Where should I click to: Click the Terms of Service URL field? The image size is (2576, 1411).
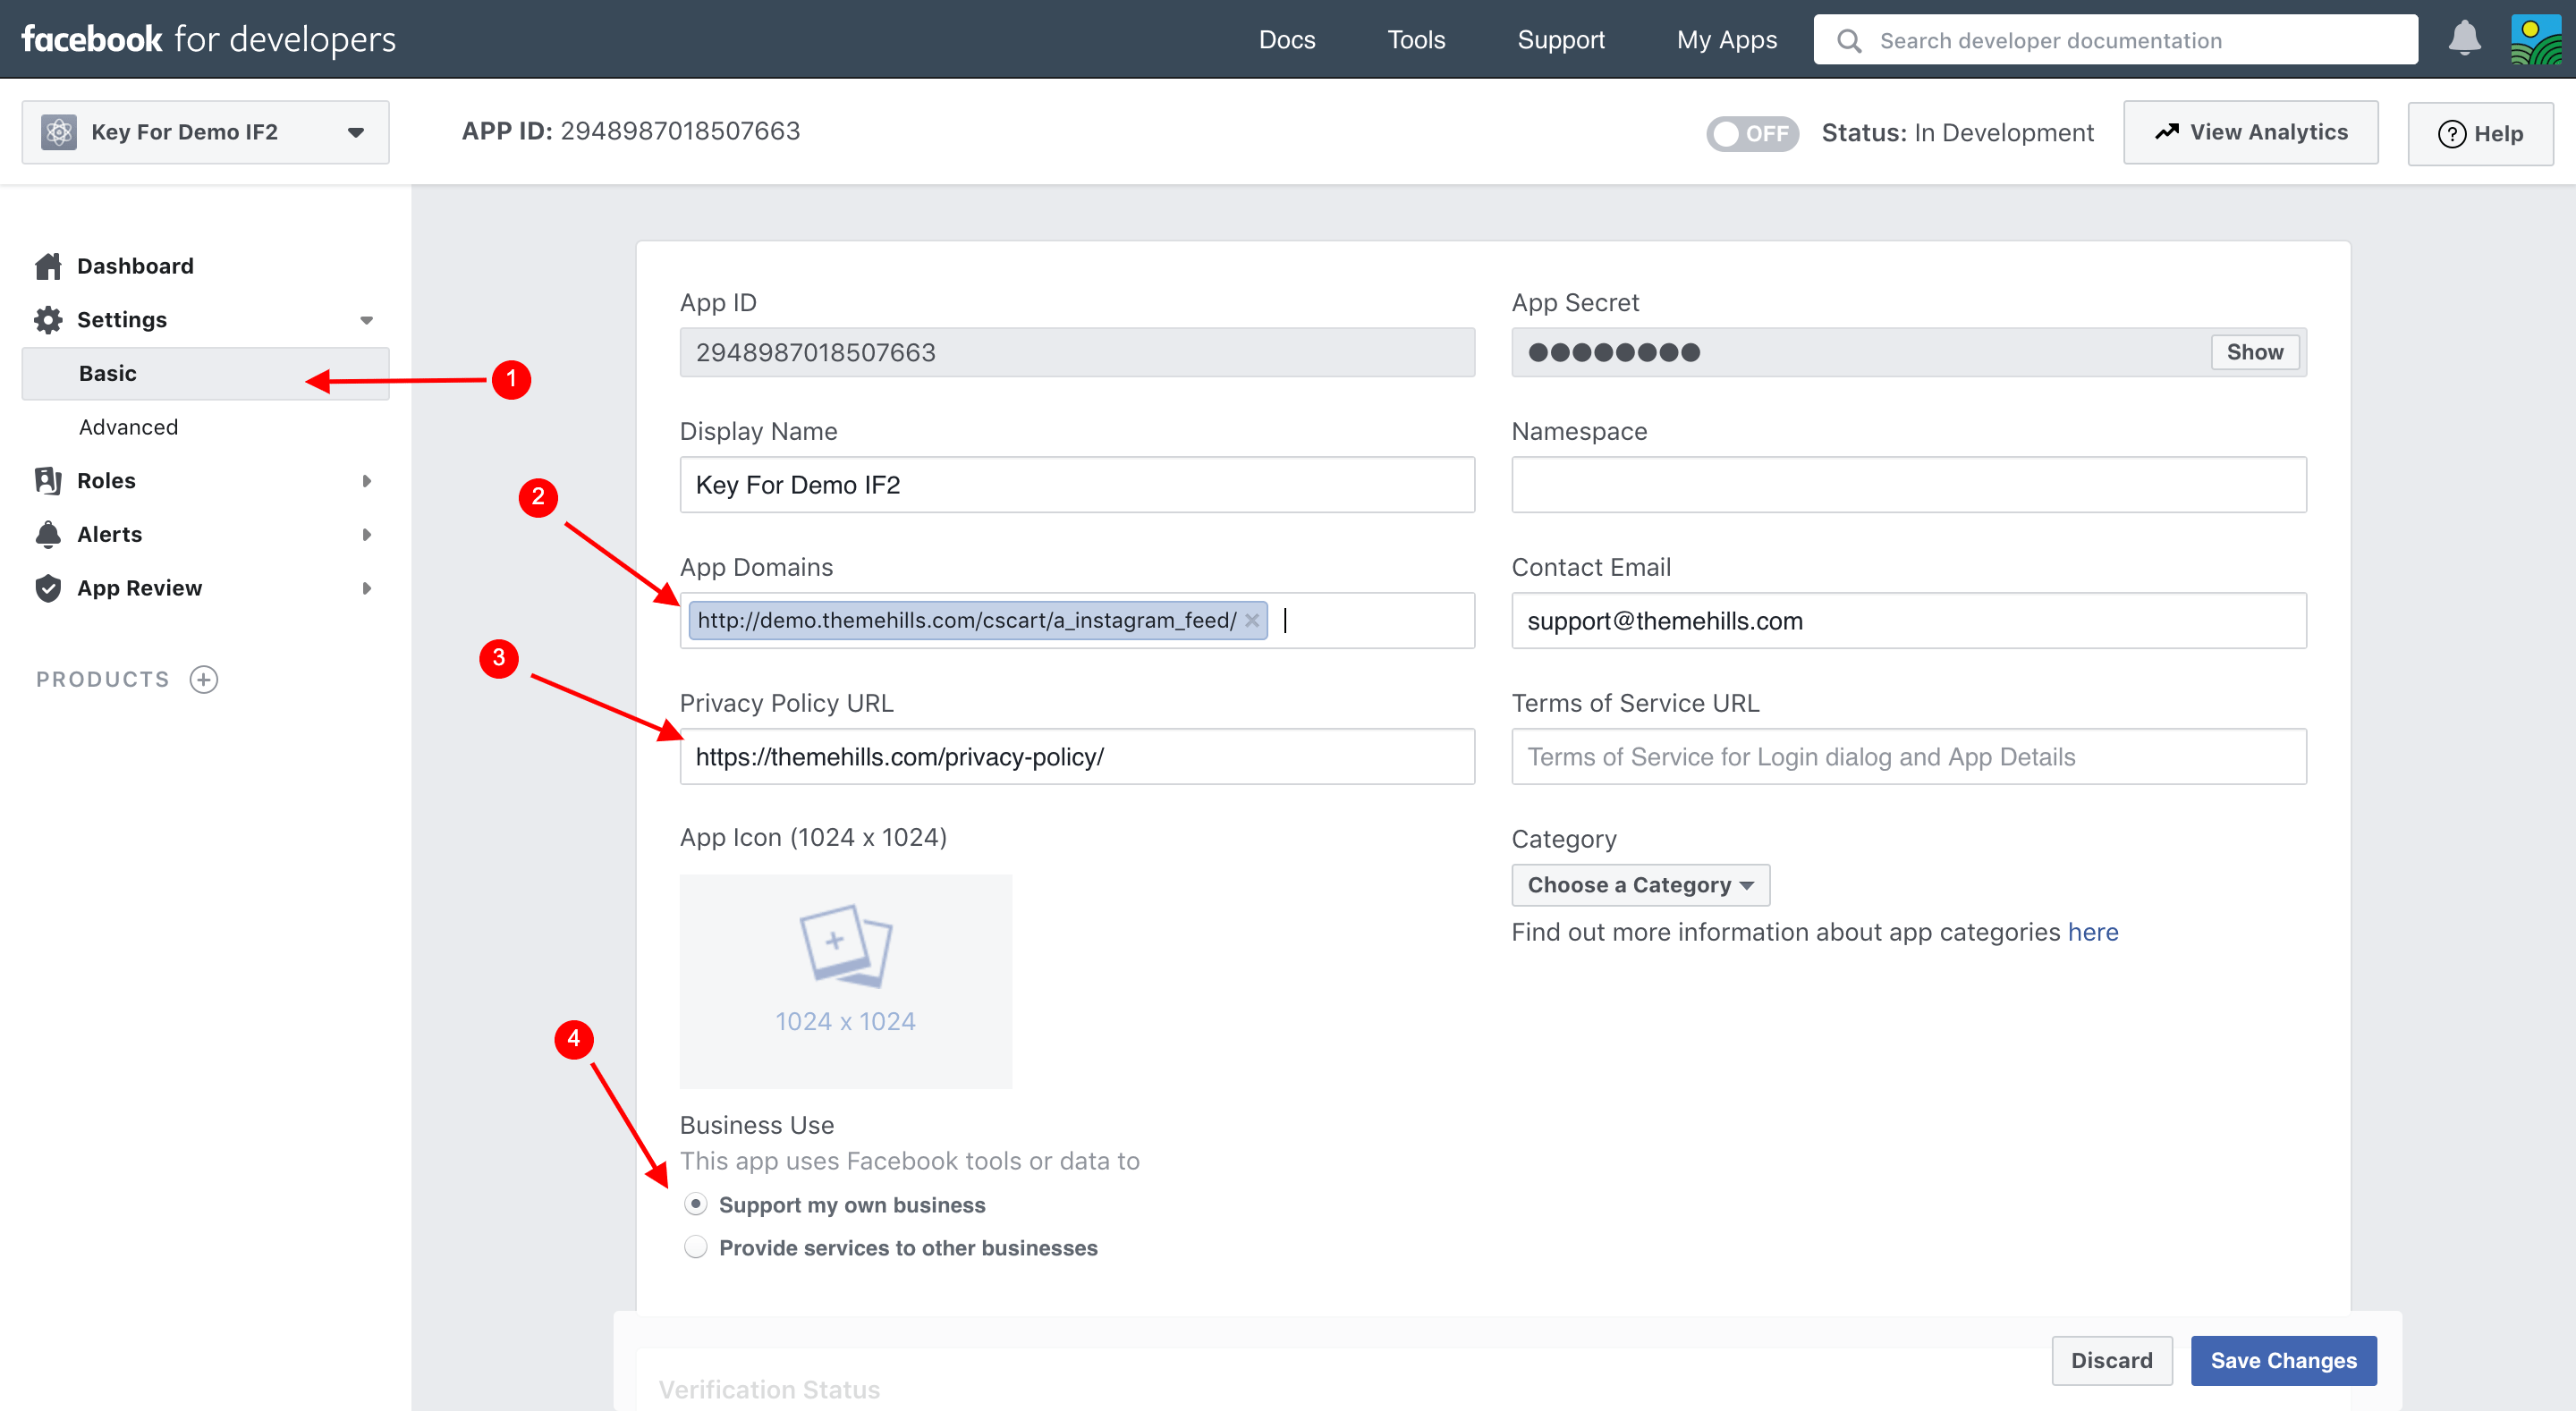pyautogui.click(x=1909, y=757)
